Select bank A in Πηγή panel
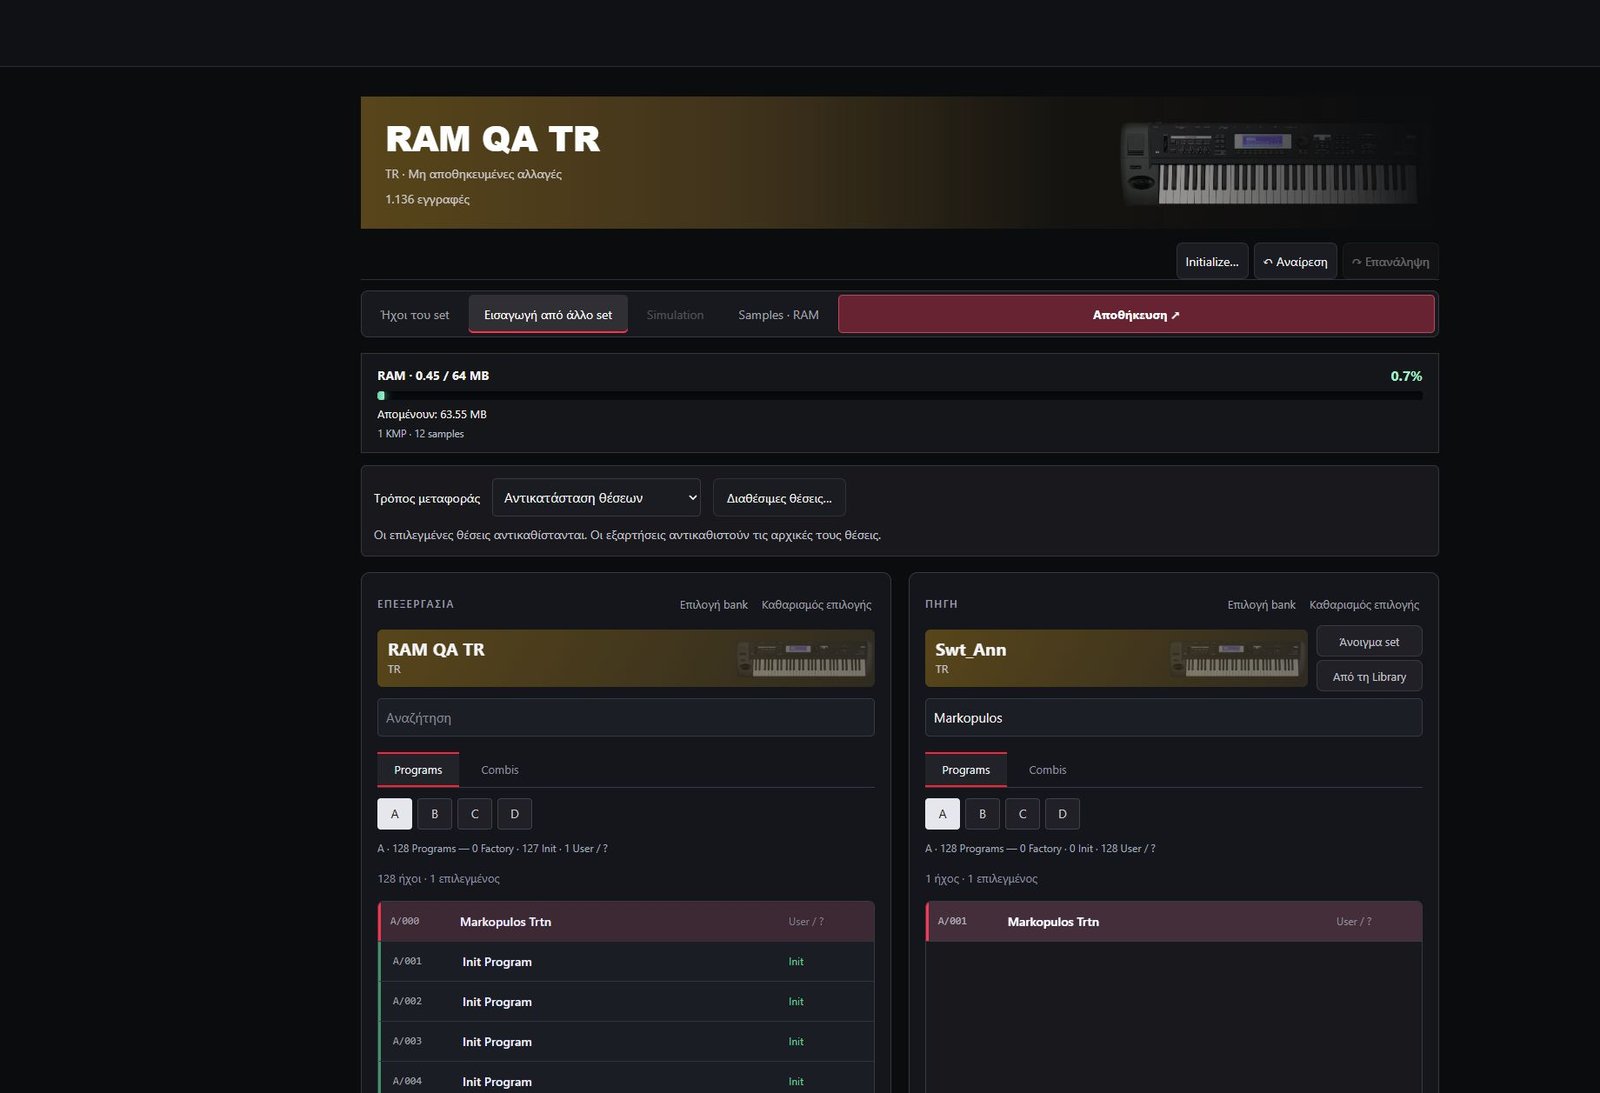The width and height of the screenshot is (1600, 1093). pos(942,814)
